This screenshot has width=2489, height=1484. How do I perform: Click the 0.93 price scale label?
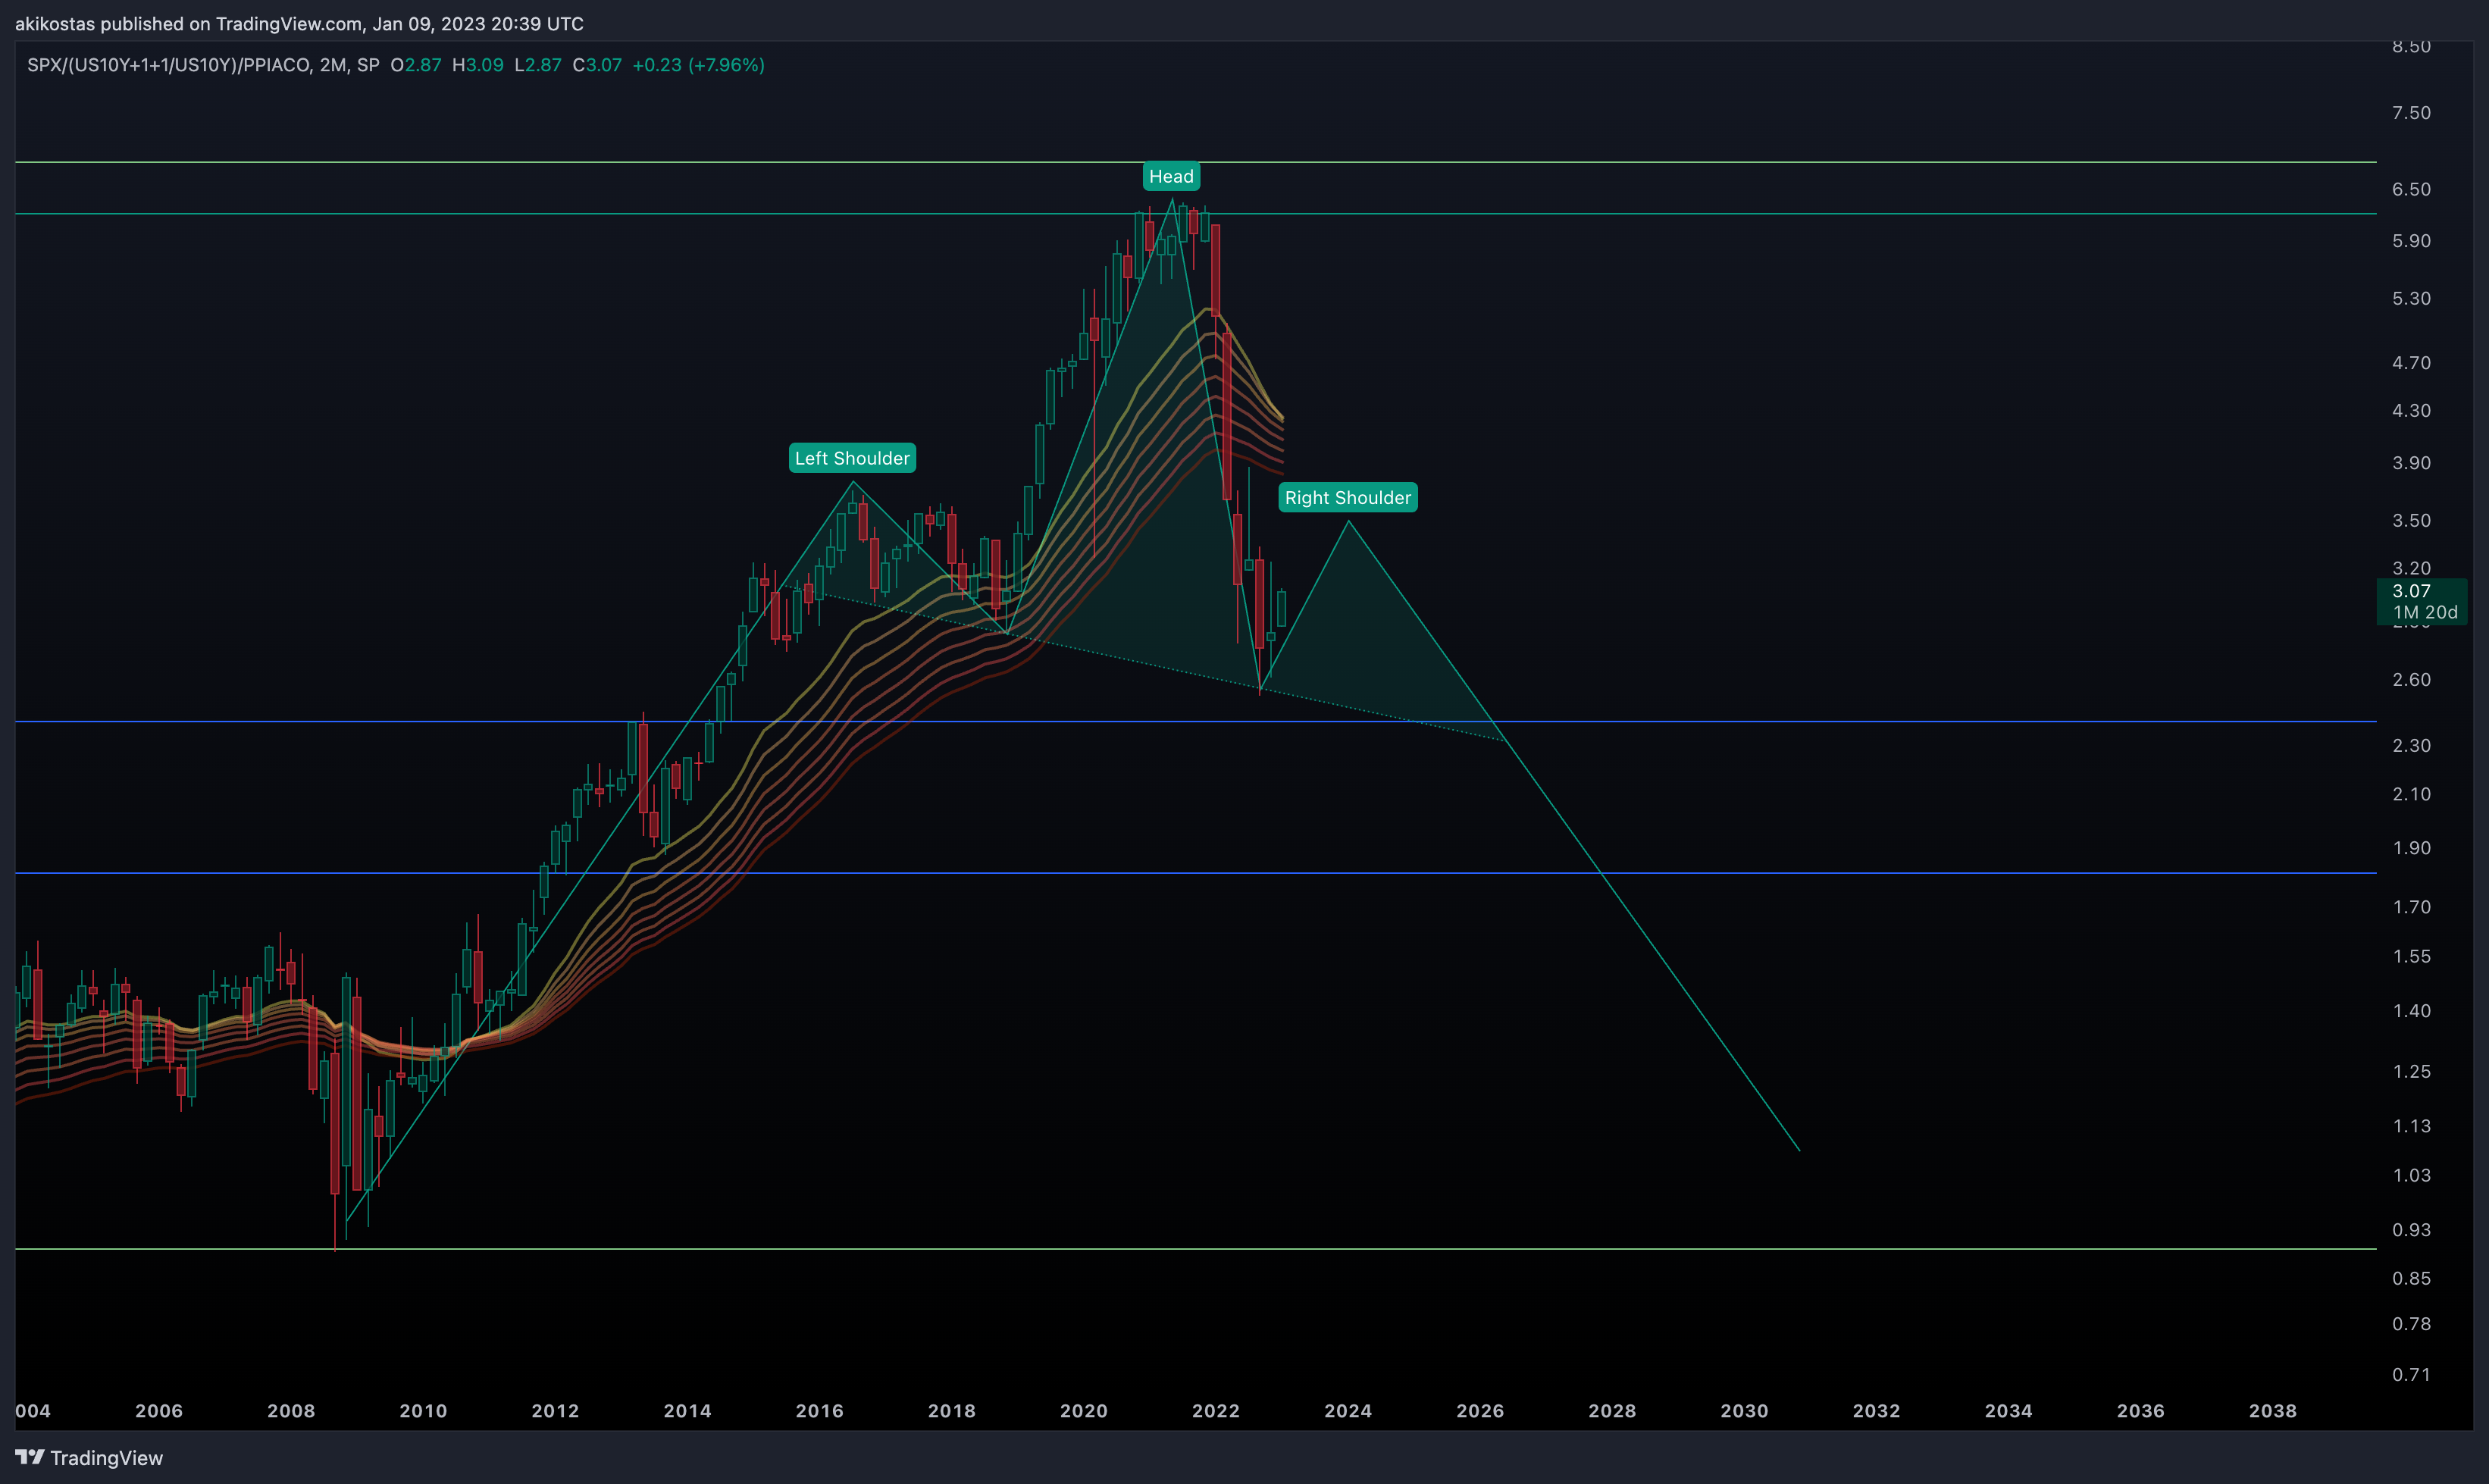[2411, 1229]
